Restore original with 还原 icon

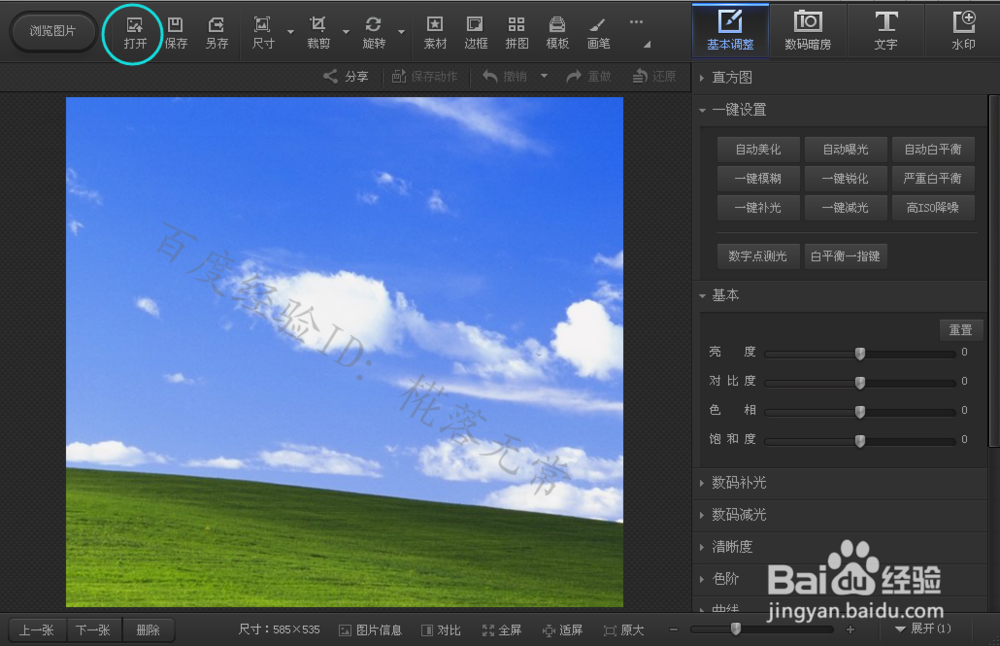[x=654, y=77]
